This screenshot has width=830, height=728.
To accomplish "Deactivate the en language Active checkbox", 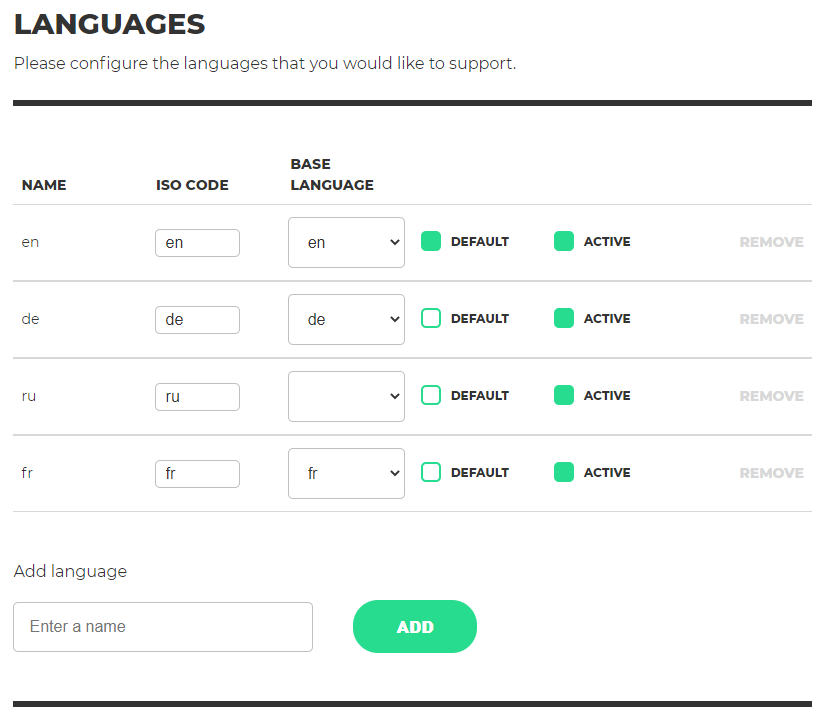I will tap(564, 241).
